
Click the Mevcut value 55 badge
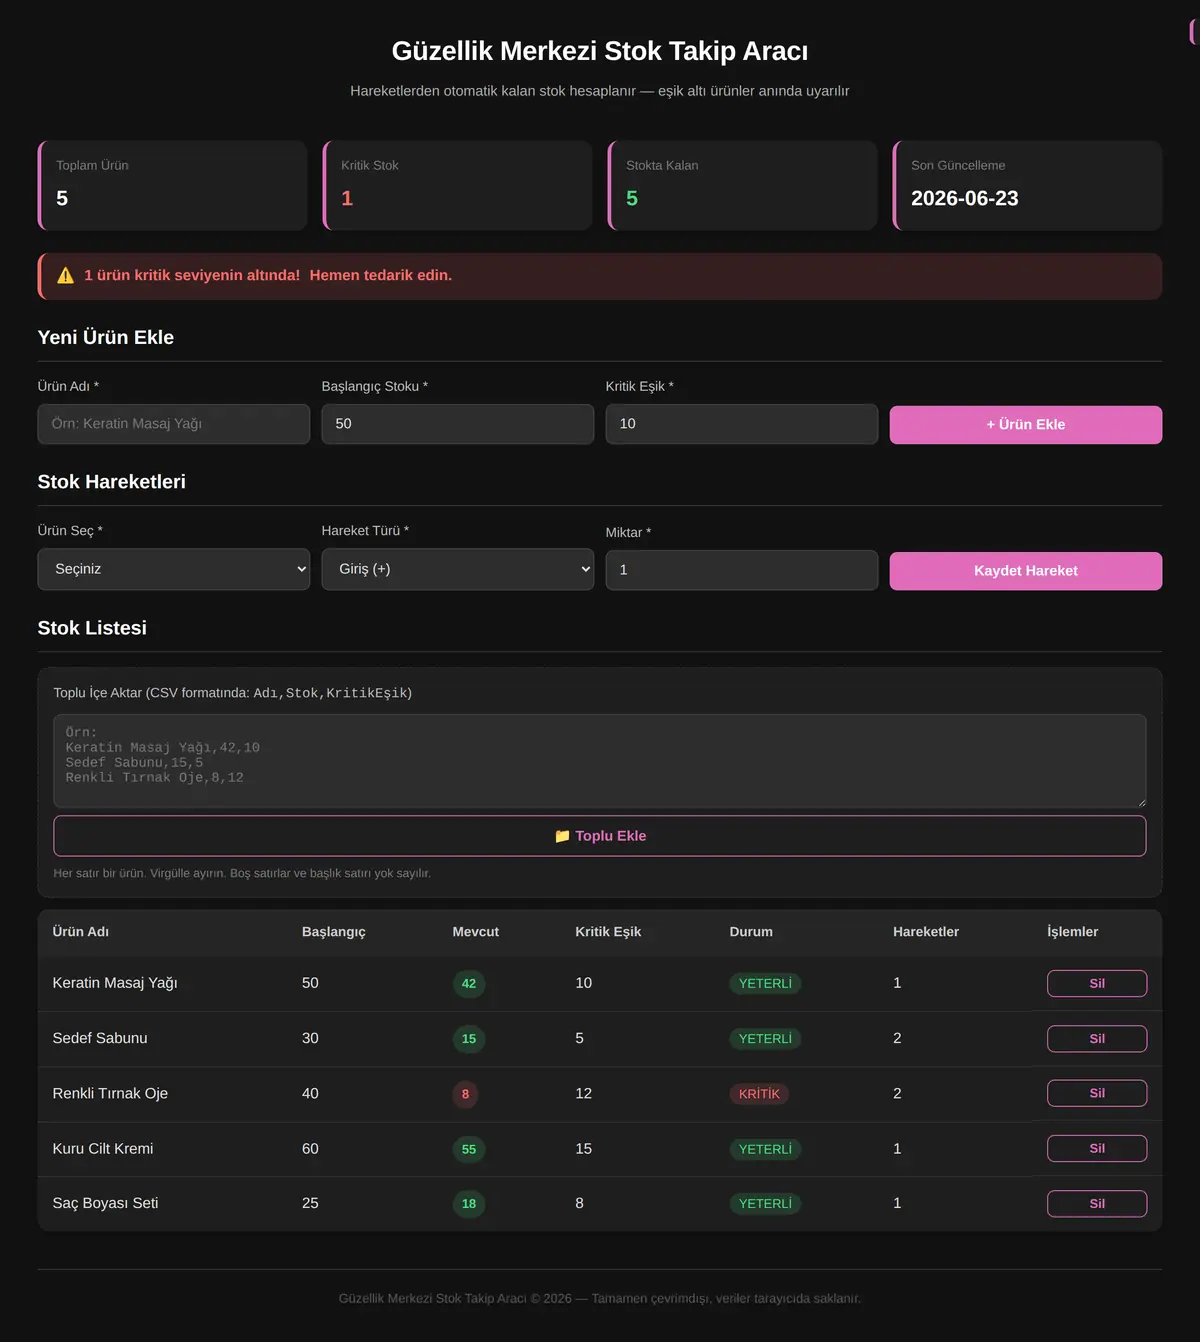tap(469, 1149)
